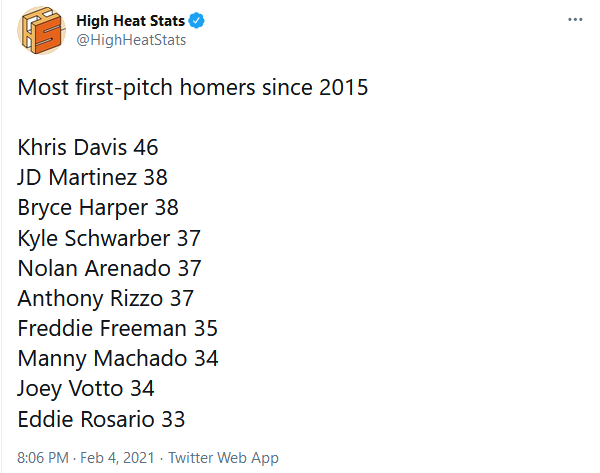Image resolution: width=600 pixels, height=473 pixels.
Task: Select the JD Martinez 38 line
Action: point(93,178)
